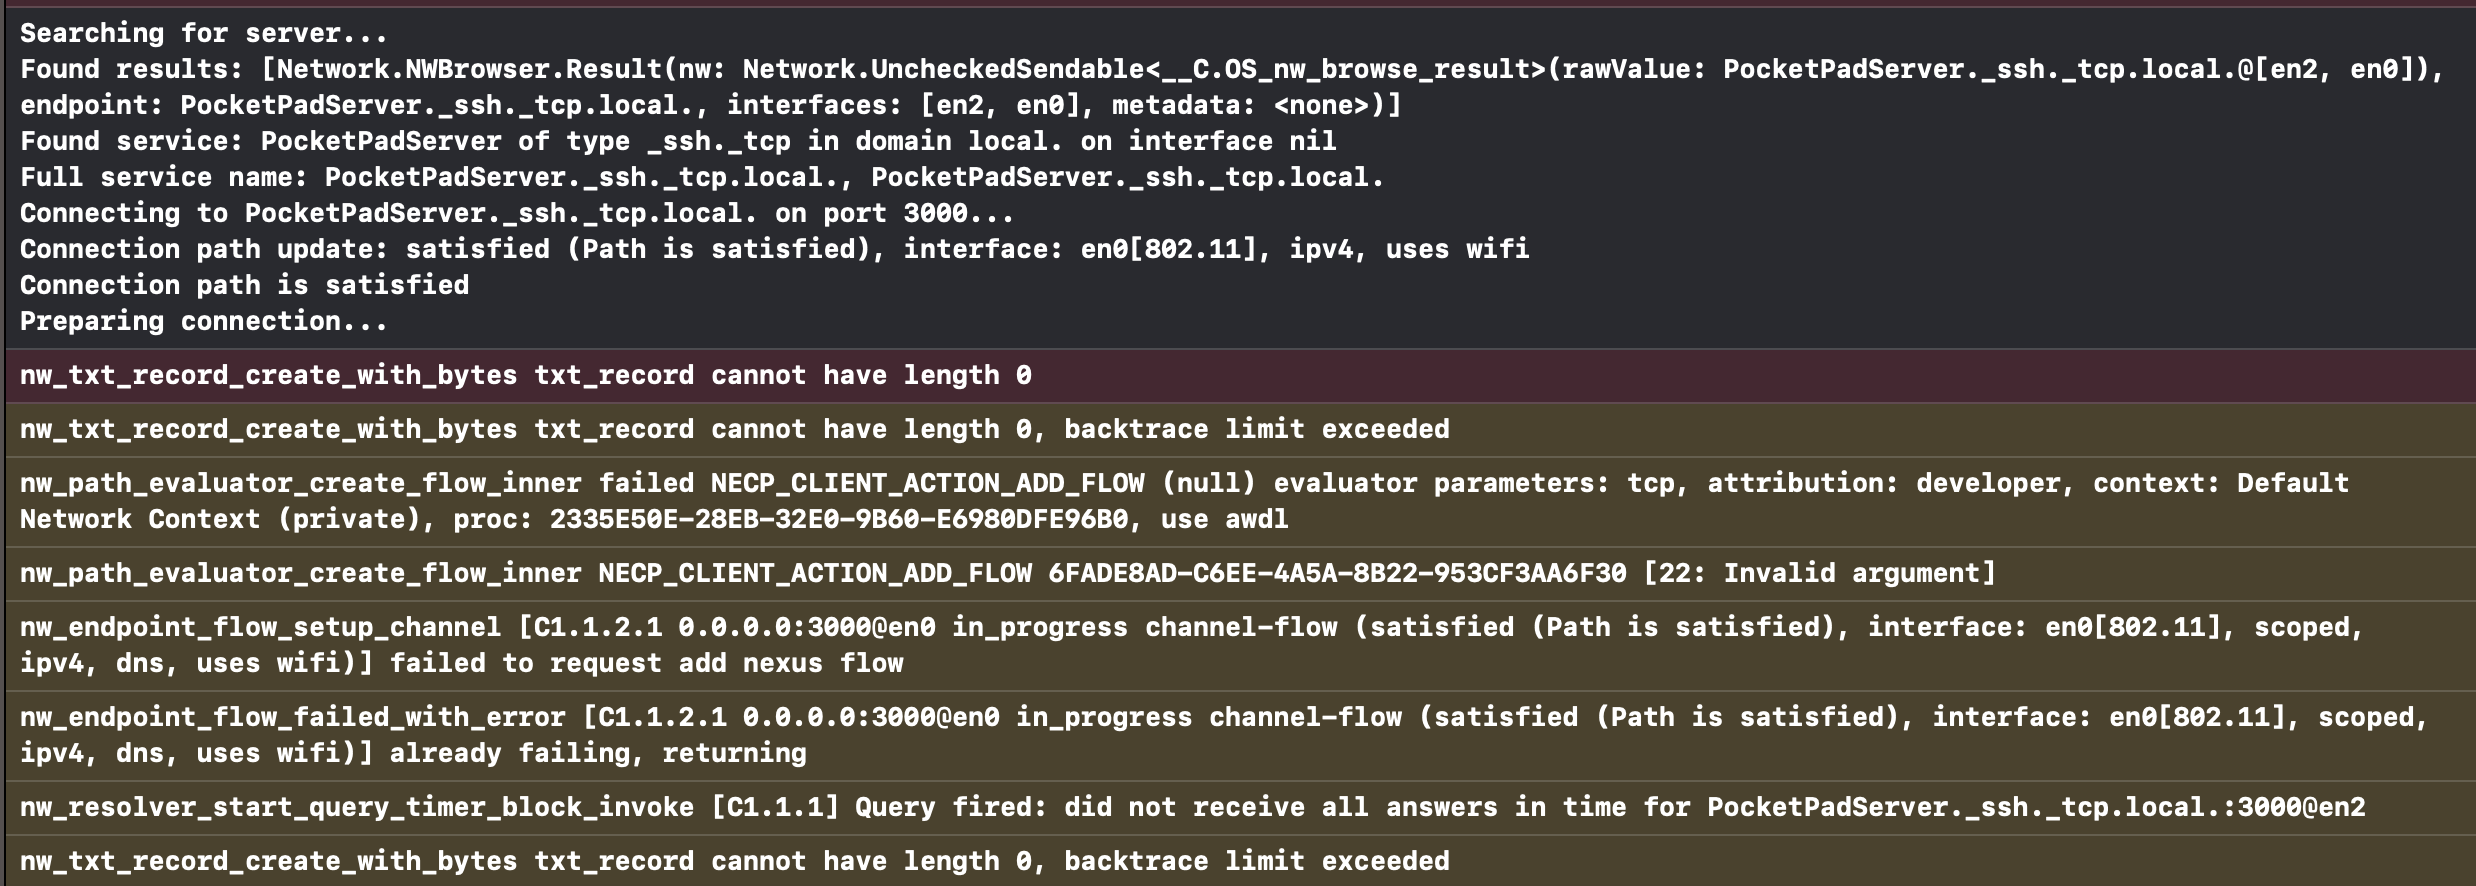Select the 'Connection path is satisfied' line
This screenshot has height=886, width=2476.
(244, 285)
